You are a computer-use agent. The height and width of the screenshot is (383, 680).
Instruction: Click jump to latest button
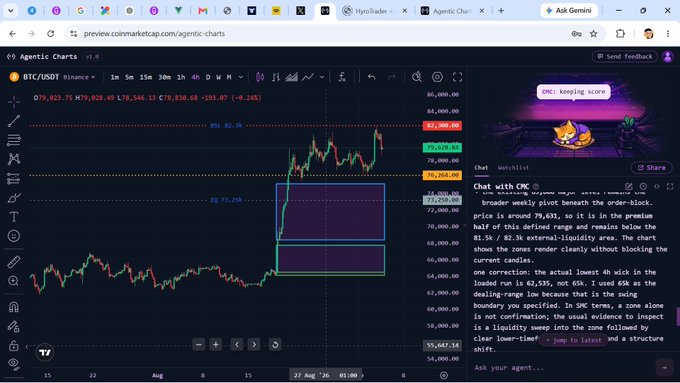click(573, 340)
